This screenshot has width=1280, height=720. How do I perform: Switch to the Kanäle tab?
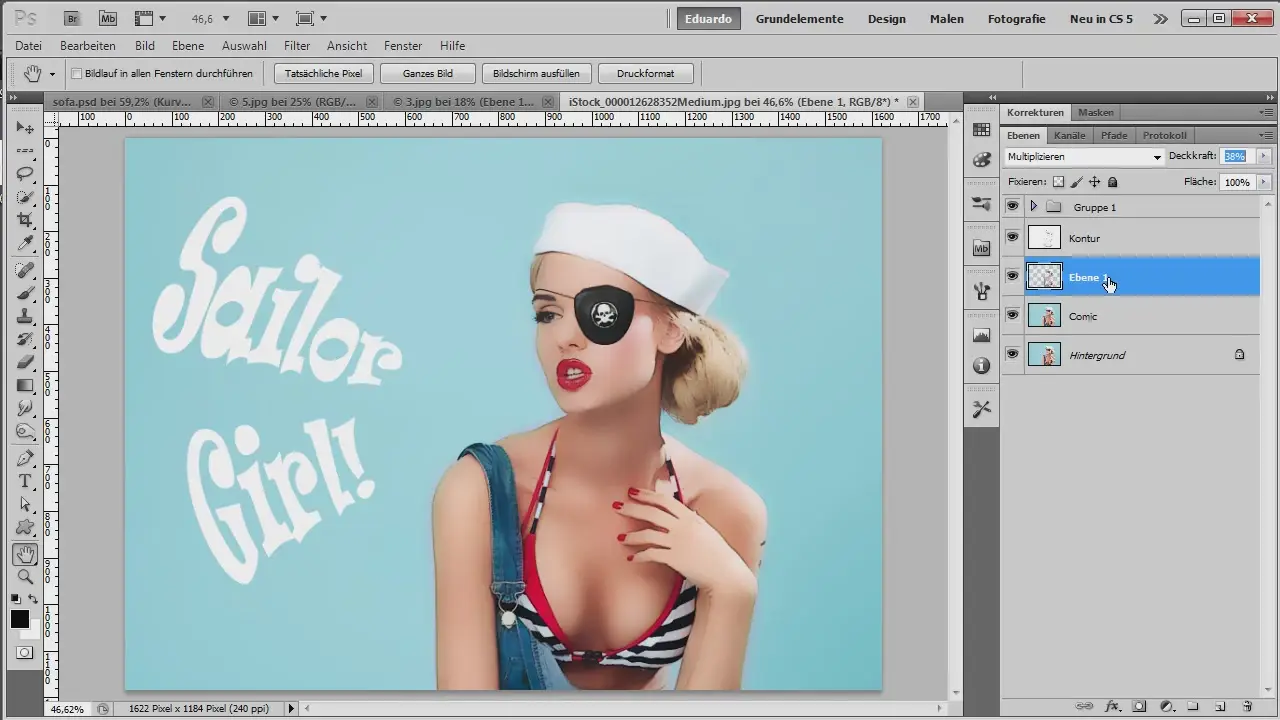tap(1069, 135)
